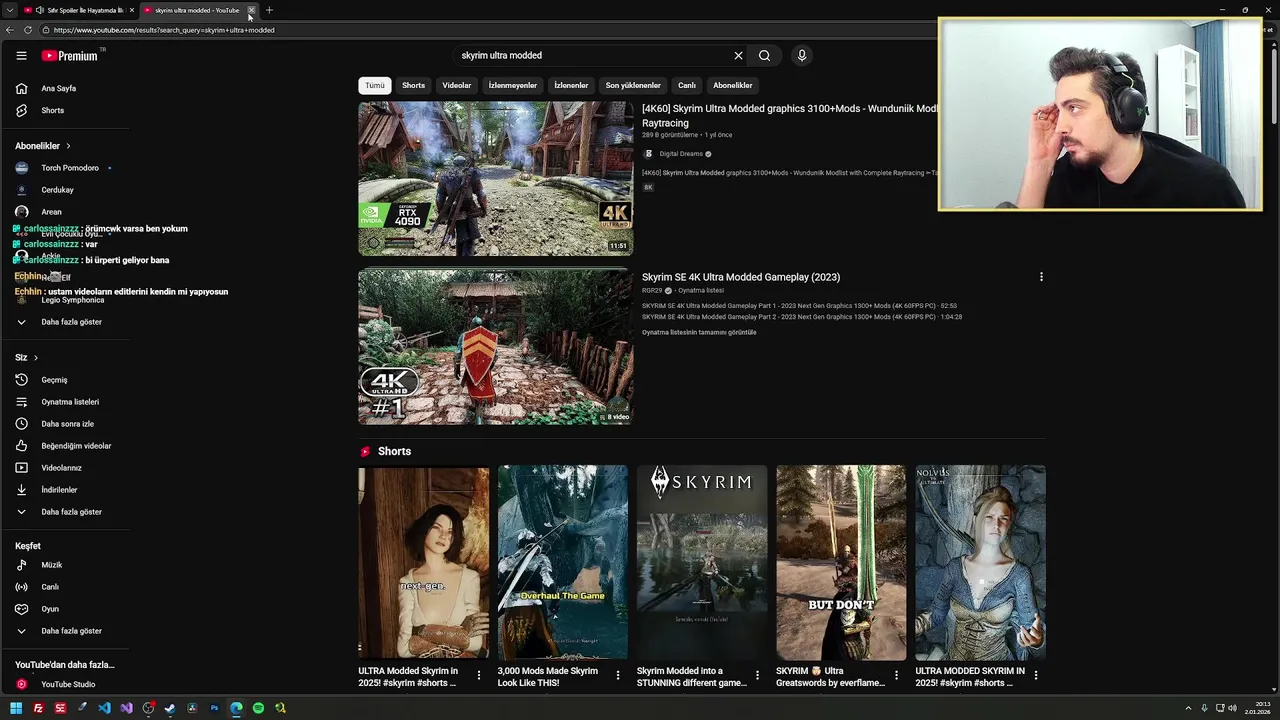Expand the Siz section chevron
Screen dimensions: 1280x720
36,358
